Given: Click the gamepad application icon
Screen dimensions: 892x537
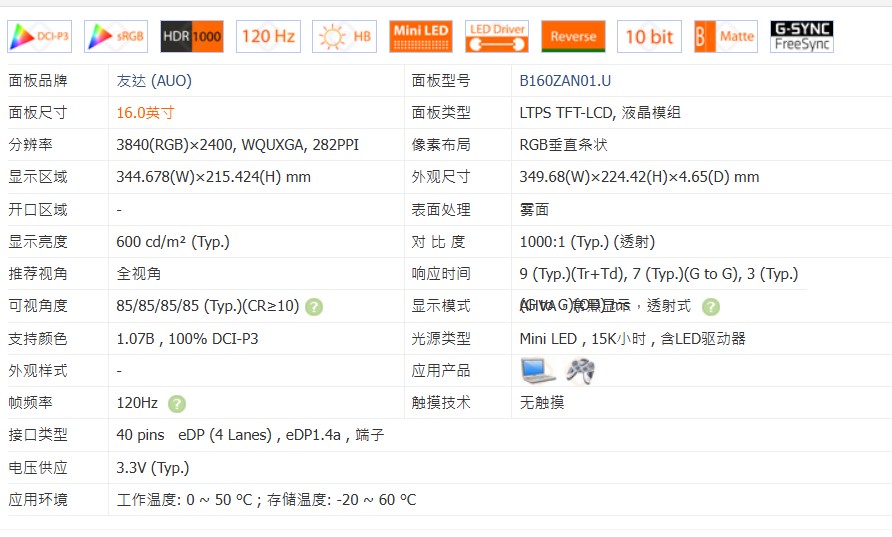Looking at the screenshot, I should pos(580,371).
